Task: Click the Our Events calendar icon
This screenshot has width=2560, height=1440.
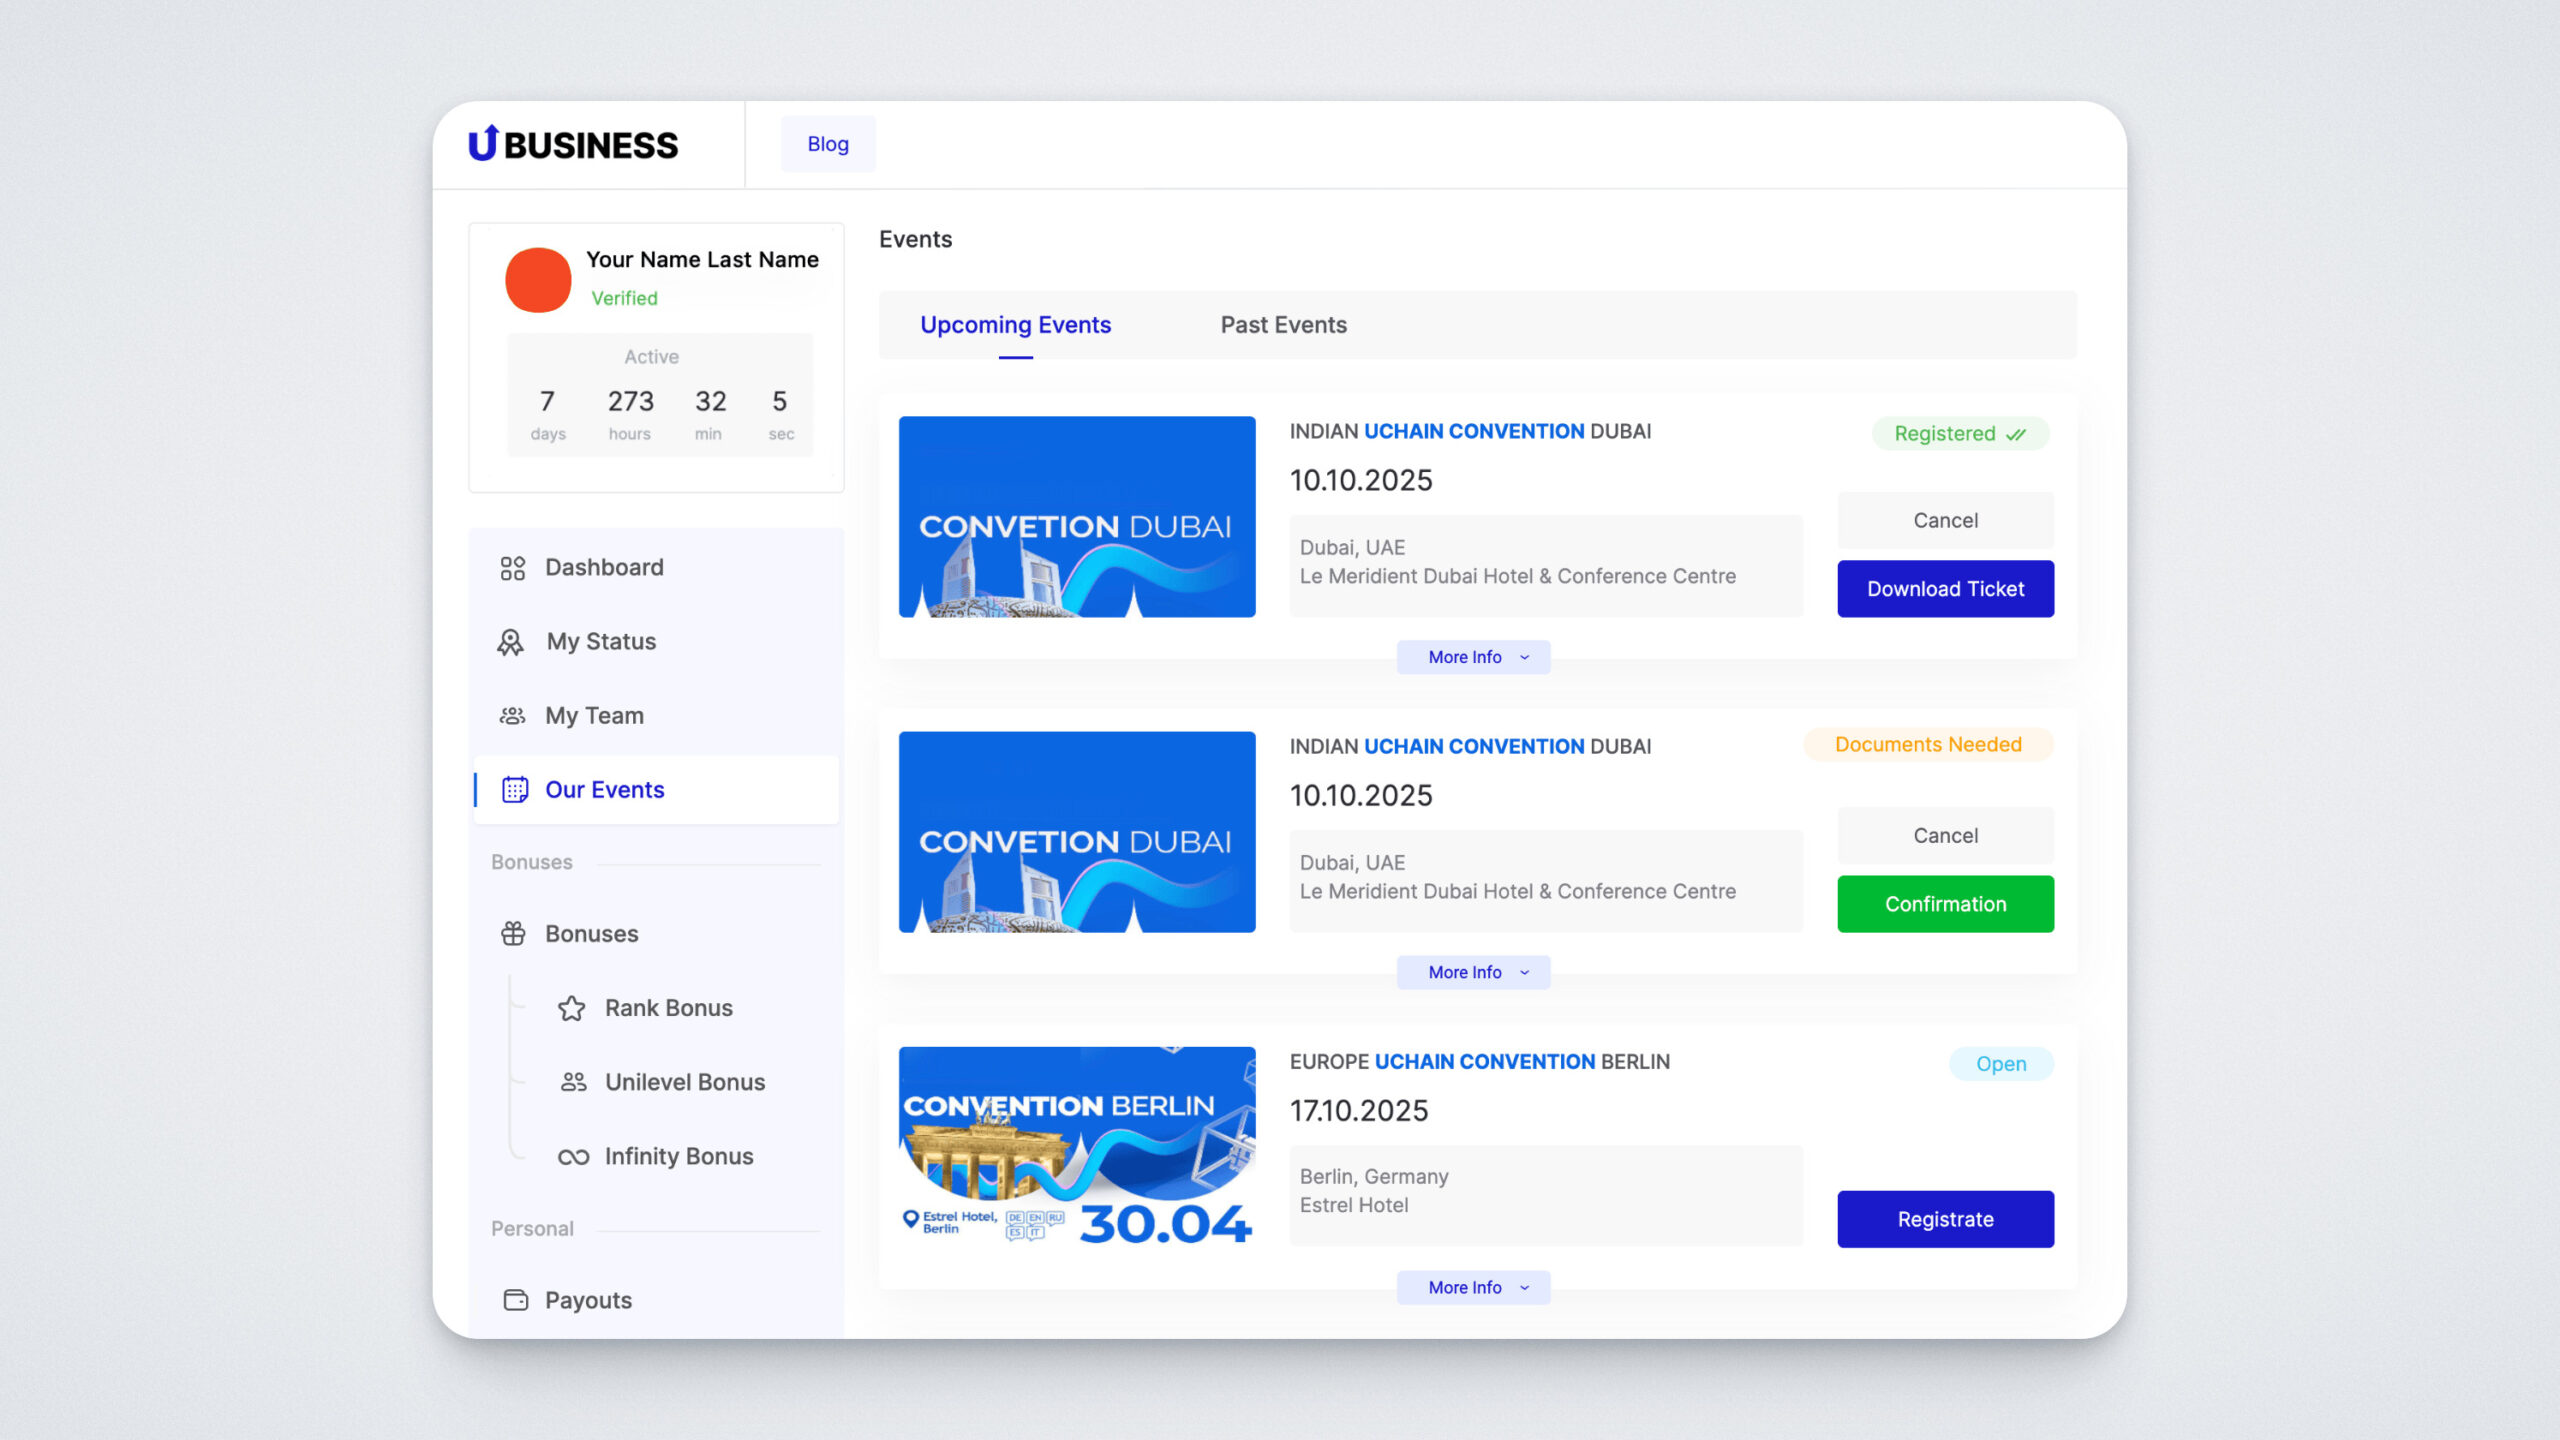Action: point(515,790)
